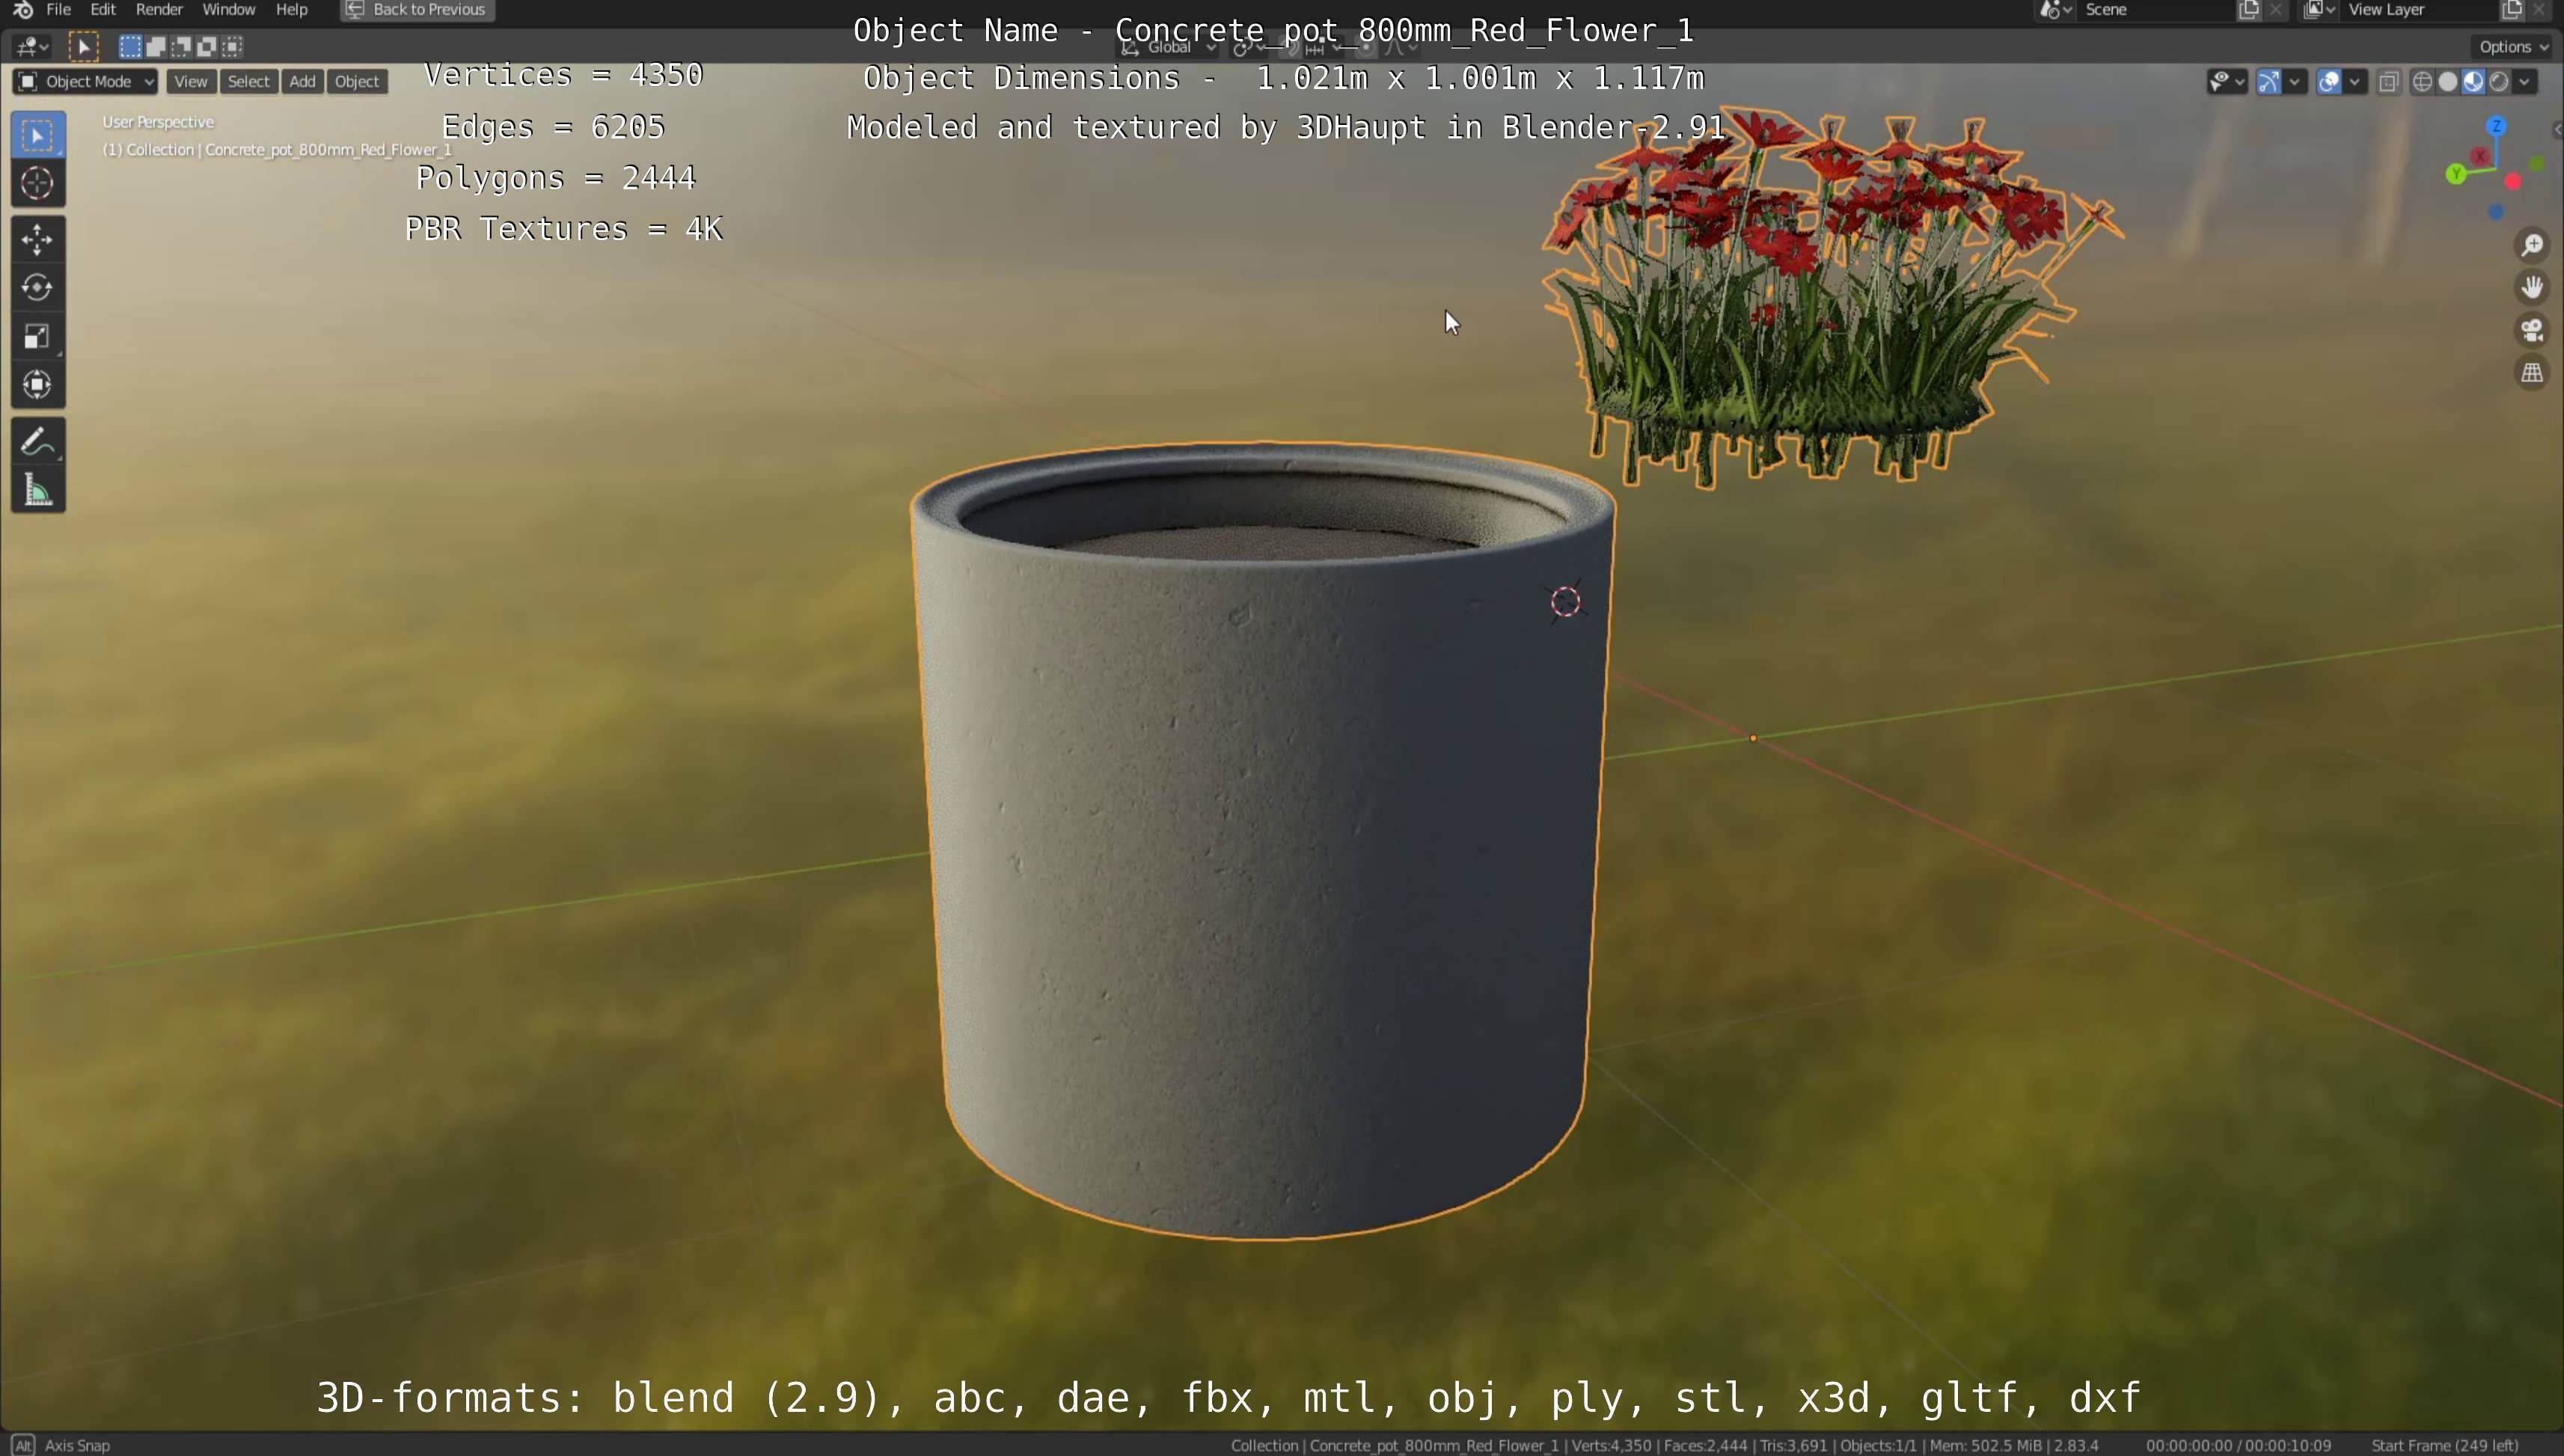Toggle camera view with the camera icon
Viewport: 2564px width, 1456px height.
coord(2532,330)
